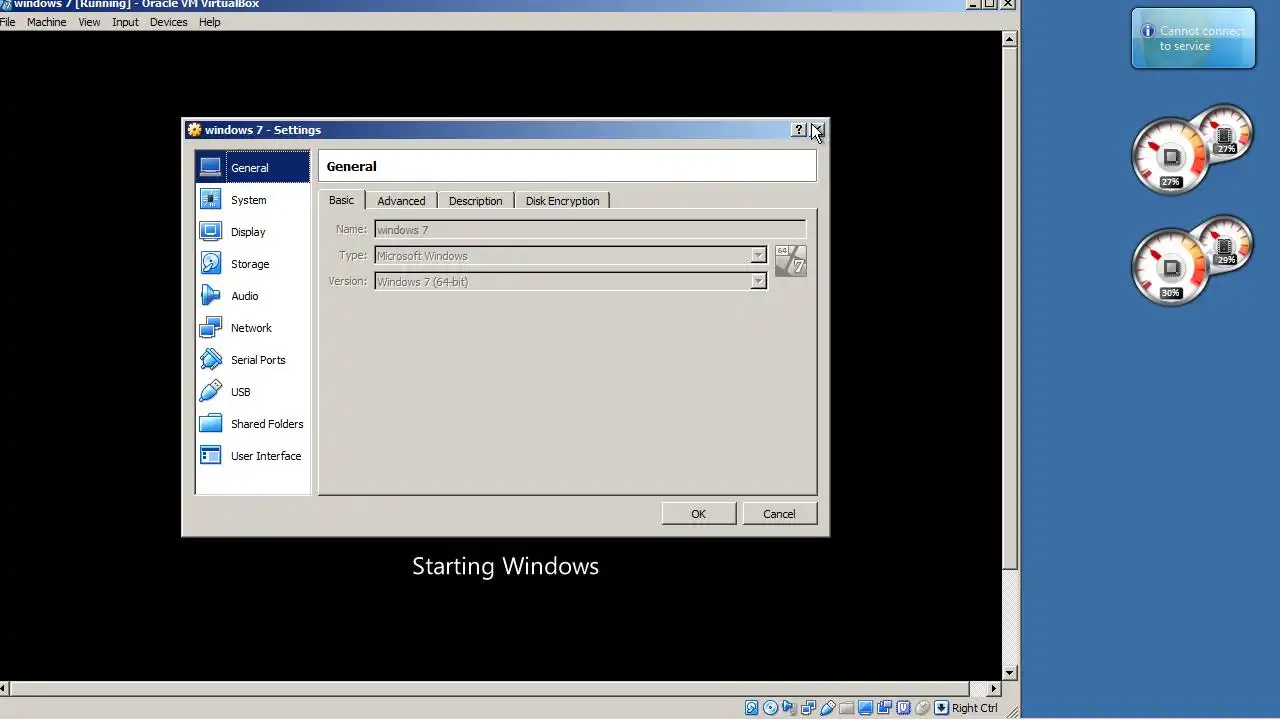The image size is (1280, 720).
Task: Click network adapters status bar icon
Action: [x=808, y=708]
